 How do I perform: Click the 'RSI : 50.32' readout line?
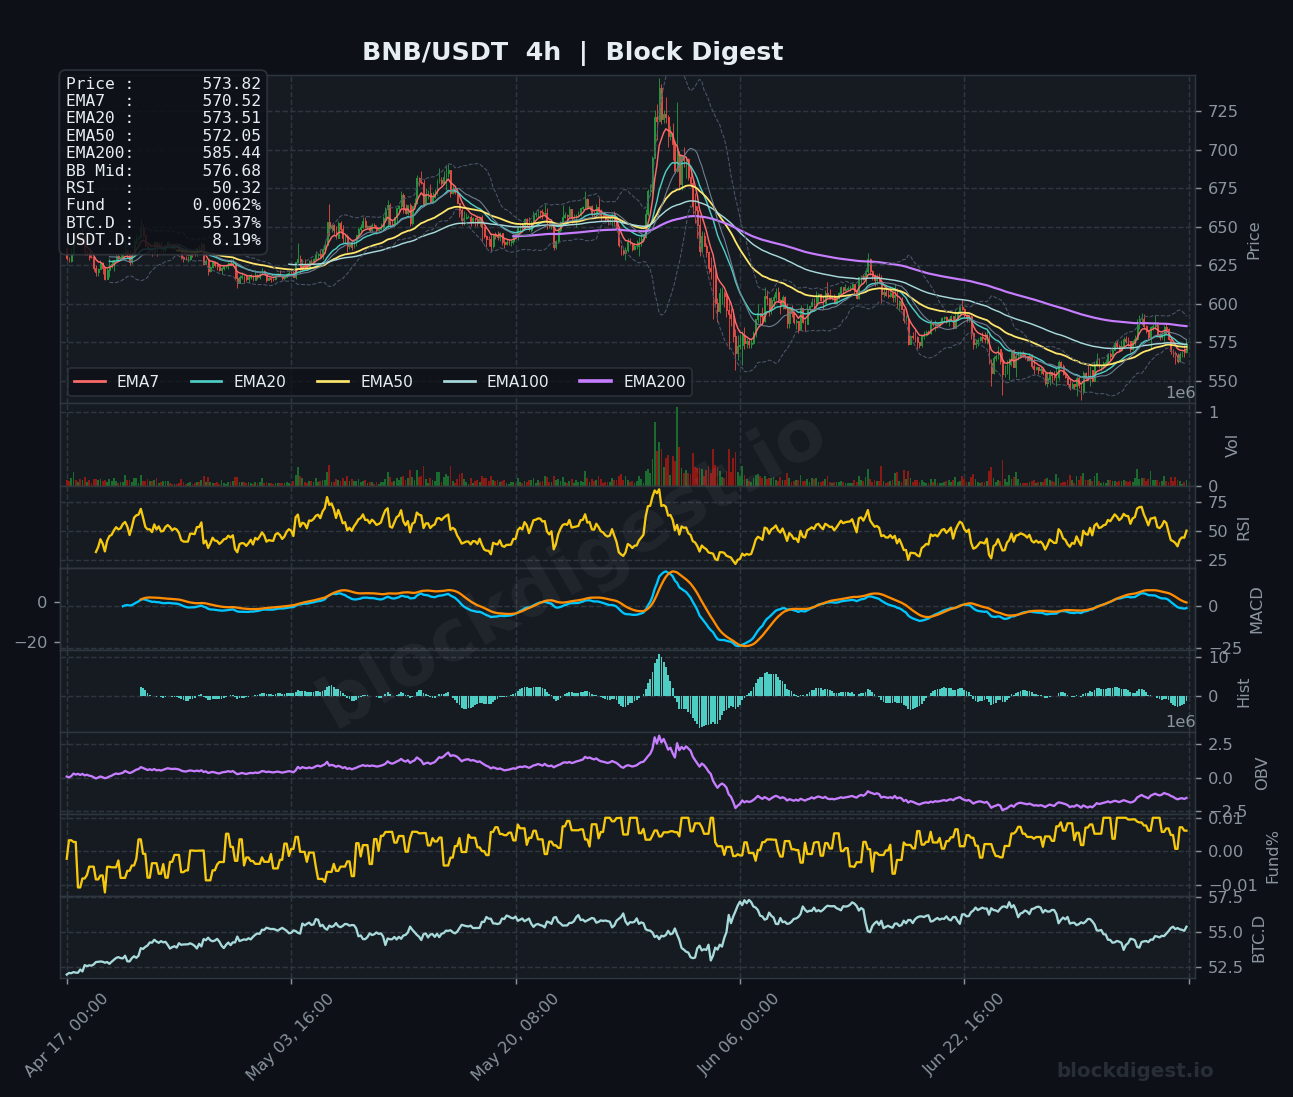pos(163,188)
